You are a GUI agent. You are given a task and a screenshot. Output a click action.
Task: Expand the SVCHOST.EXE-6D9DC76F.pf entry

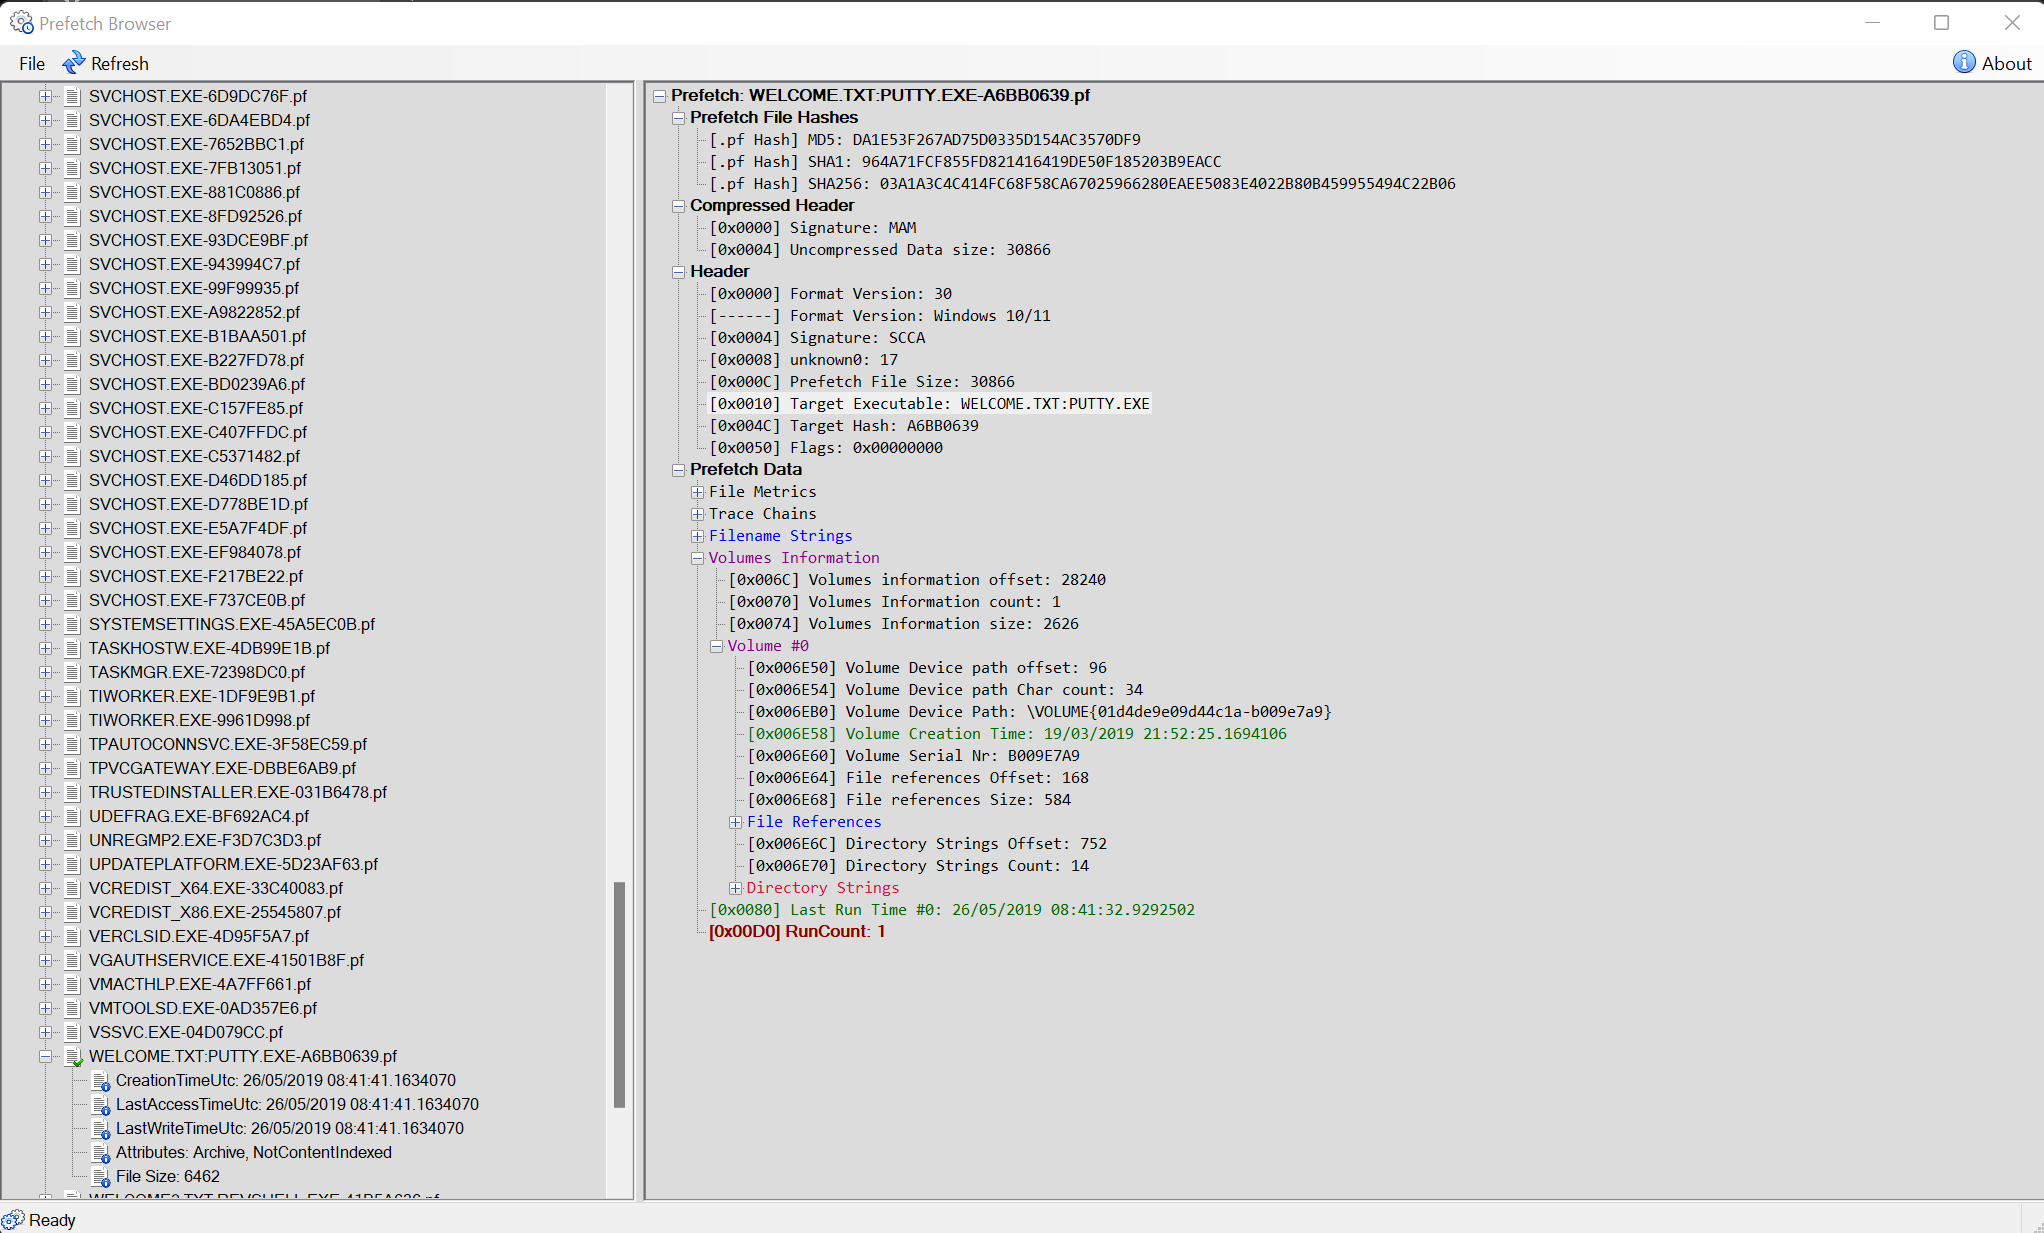tap(45, 96)
